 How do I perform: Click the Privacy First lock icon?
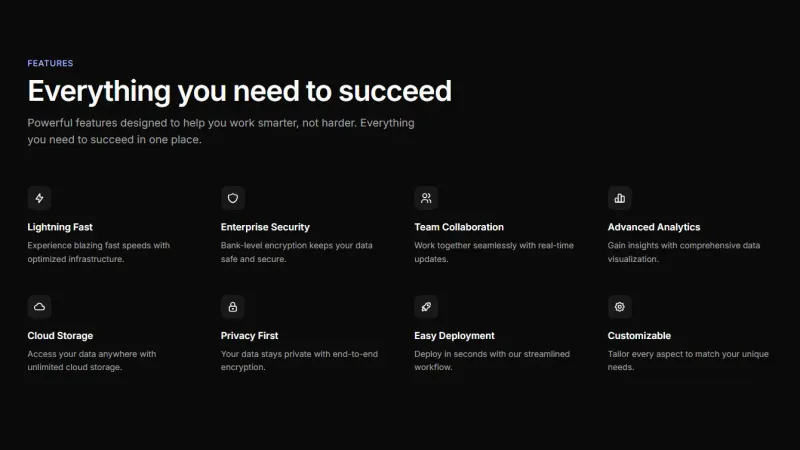233,307
